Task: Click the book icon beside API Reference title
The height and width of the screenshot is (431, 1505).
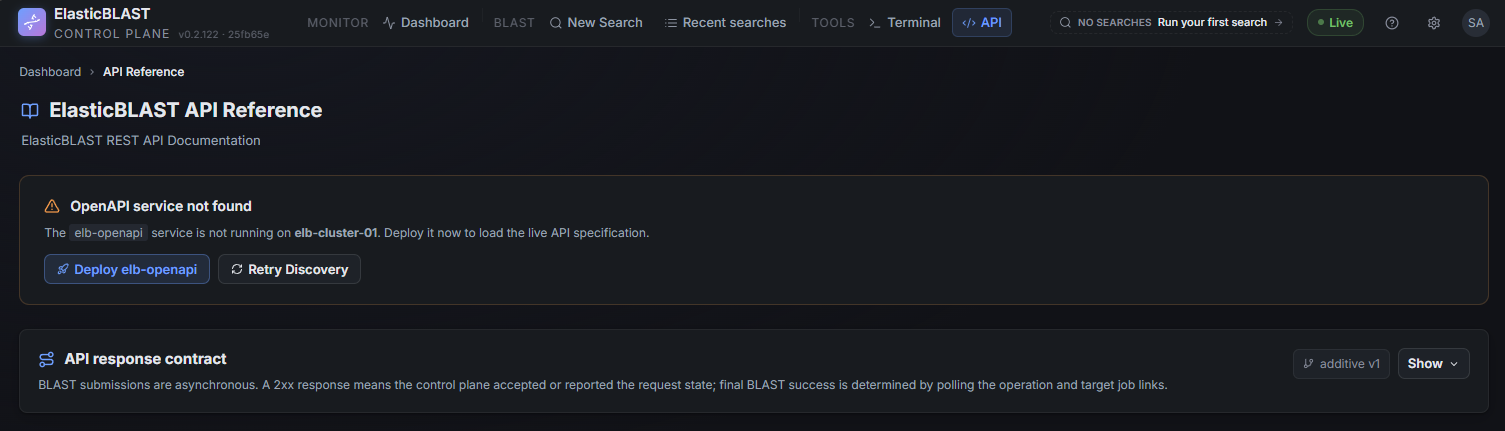Action: (x=30, y=111)
